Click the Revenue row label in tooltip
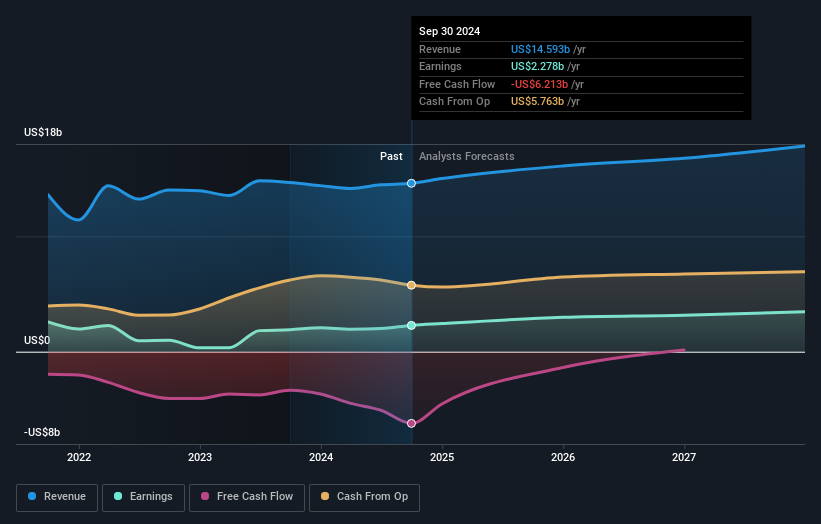This screenshot has height=524, width=821. [x=440, y=49]
